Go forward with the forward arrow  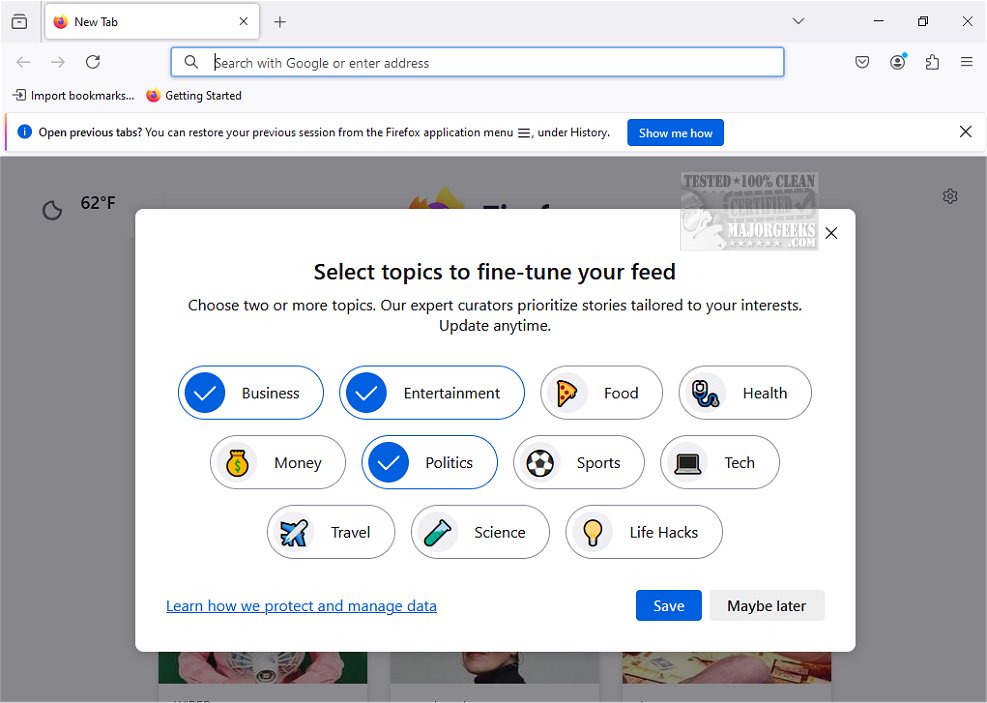58,62
